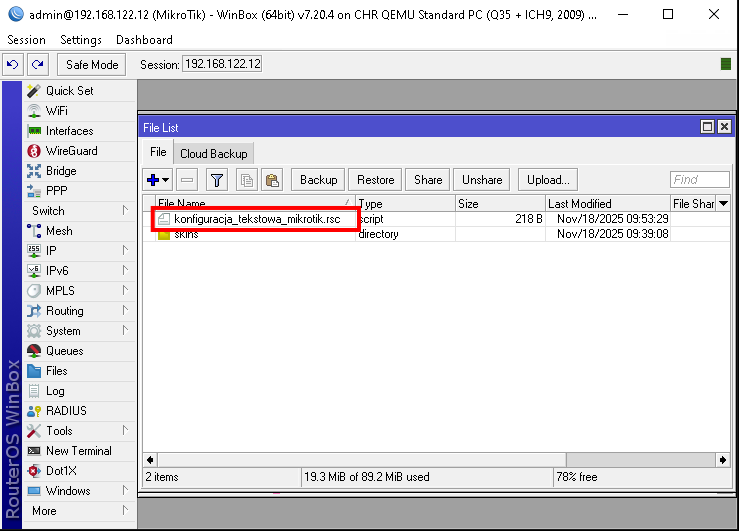
Task: Click the Upload... button
Action: [548, 180]
